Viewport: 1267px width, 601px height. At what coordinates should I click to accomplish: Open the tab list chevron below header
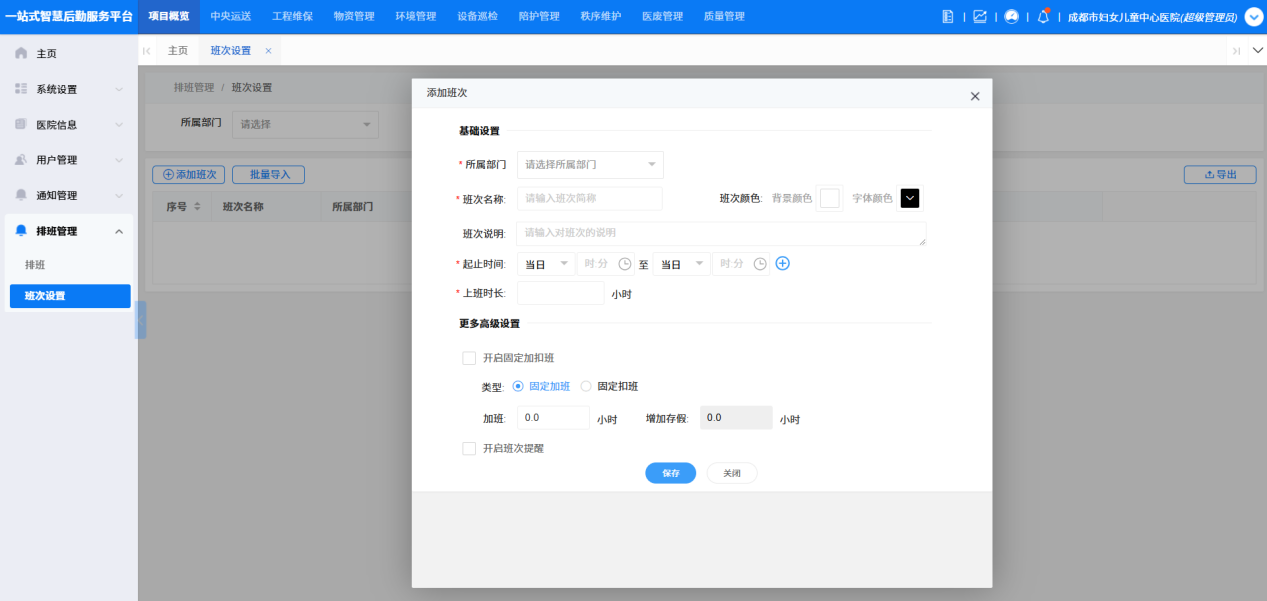[x=1257, y=51]
